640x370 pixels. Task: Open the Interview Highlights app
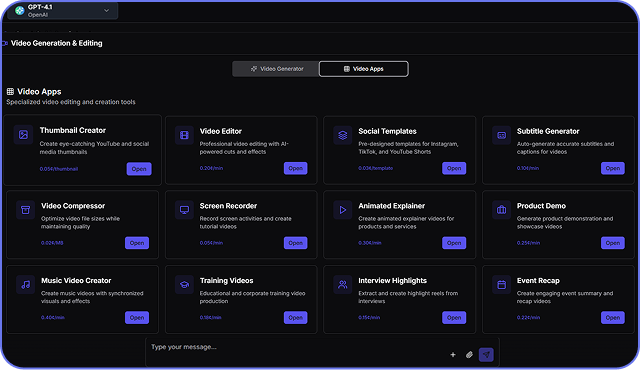[x=454, y=317]
